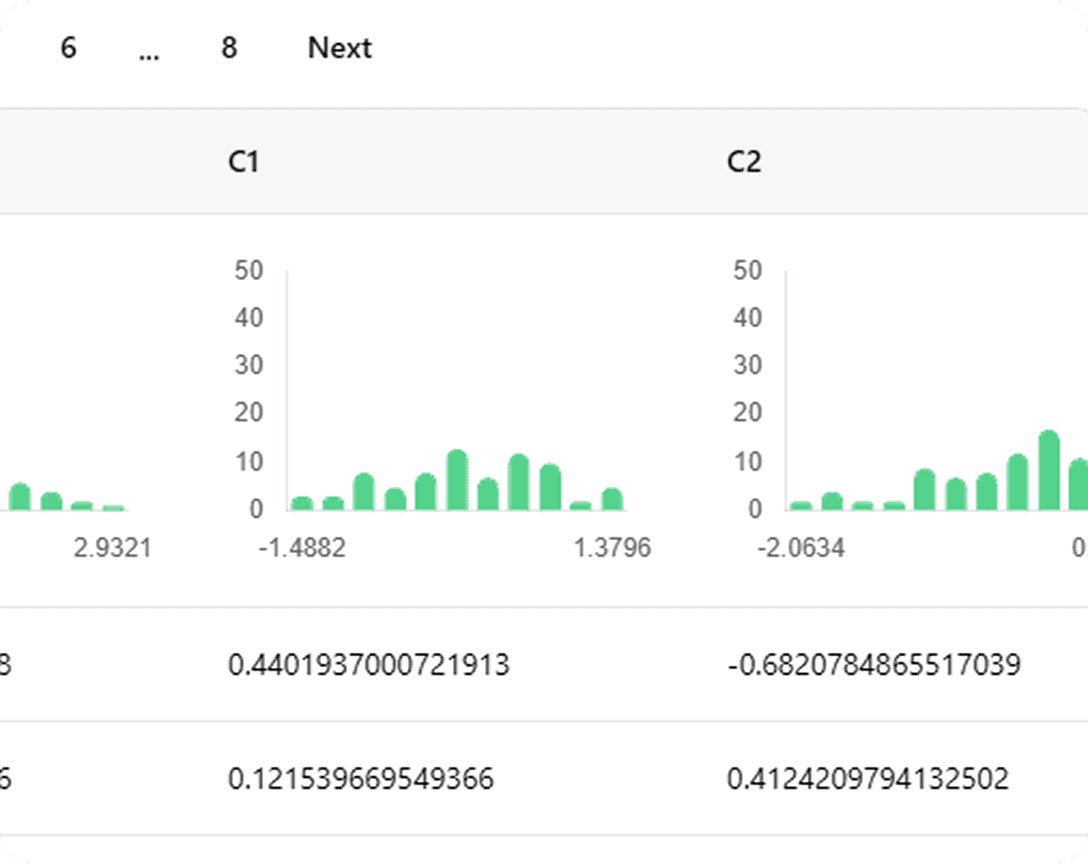
Task: Select cell 0.4124209794132502
Action: click(867, 779)
